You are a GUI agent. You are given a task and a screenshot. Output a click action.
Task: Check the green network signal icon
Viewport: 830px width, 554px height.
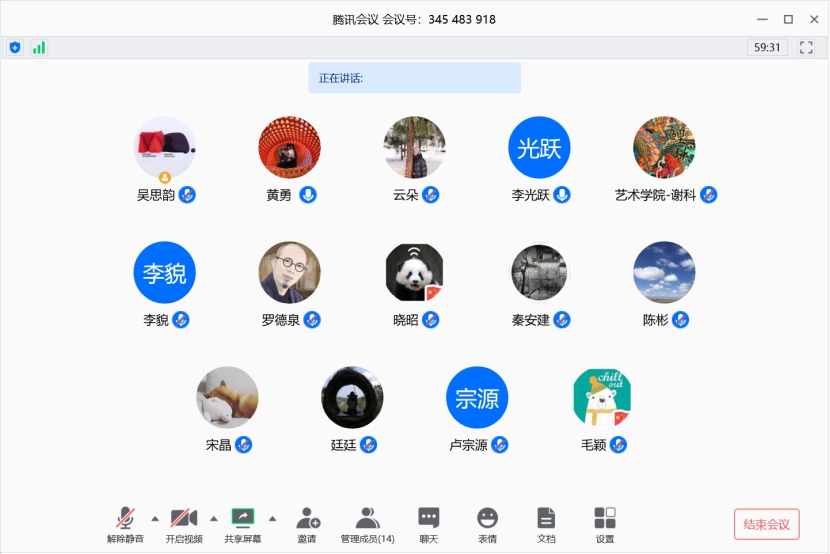(39, 48)
